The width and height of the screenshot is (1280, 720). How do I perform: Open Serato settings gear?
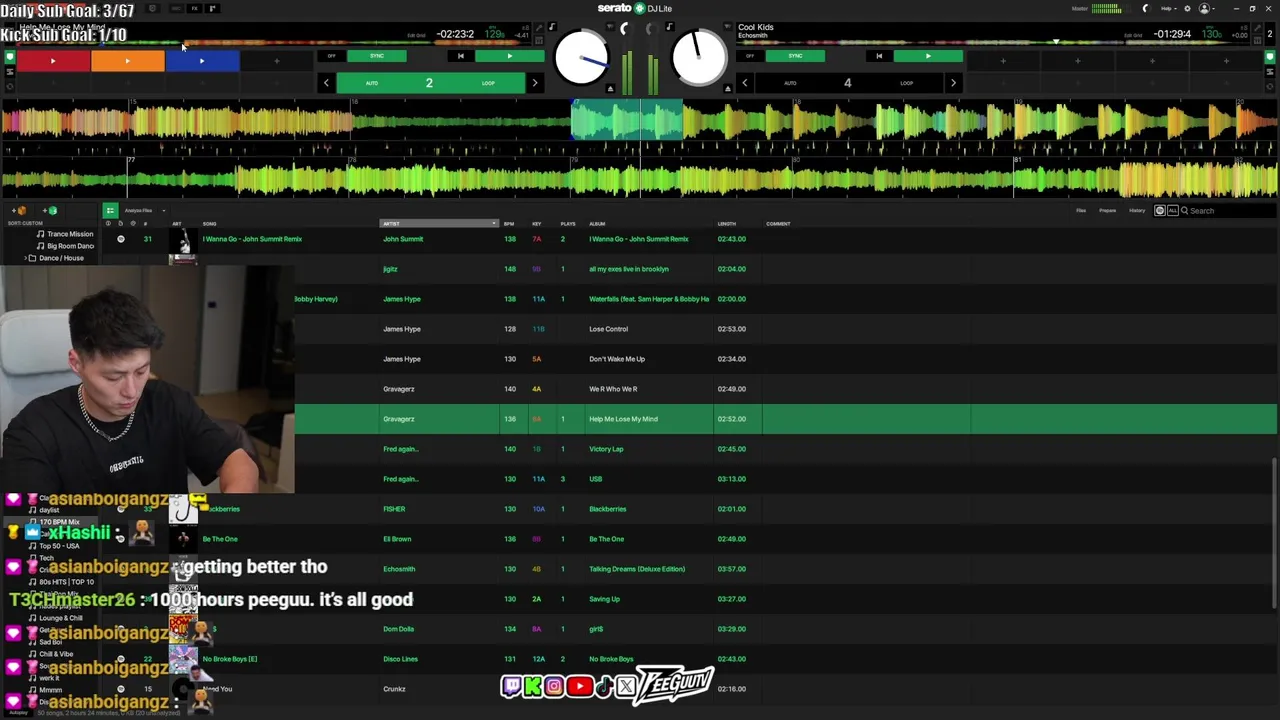(x=1187, y=9)
